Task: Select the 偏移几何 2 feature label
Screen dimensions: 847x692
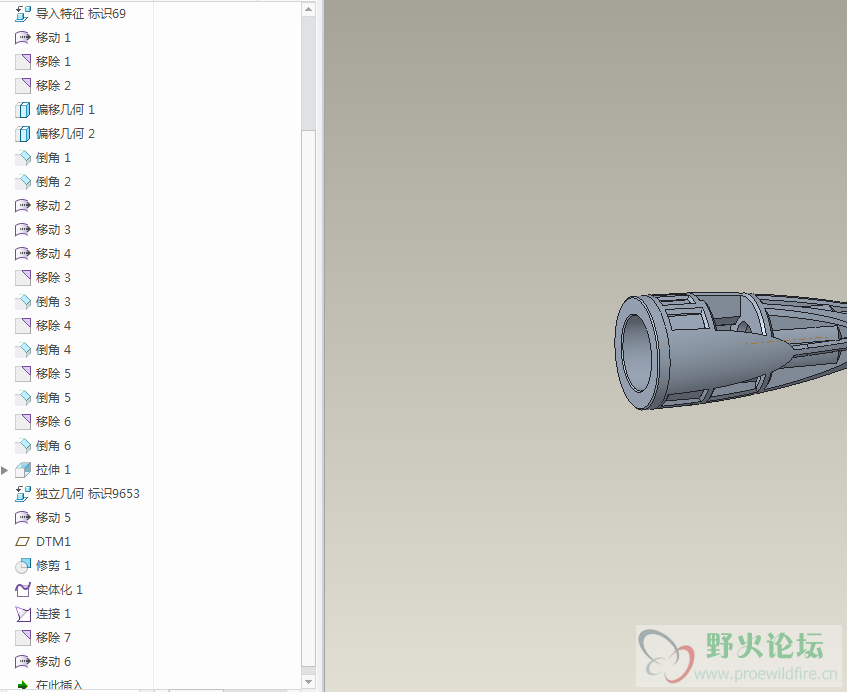Action: [x=65, y=133]
